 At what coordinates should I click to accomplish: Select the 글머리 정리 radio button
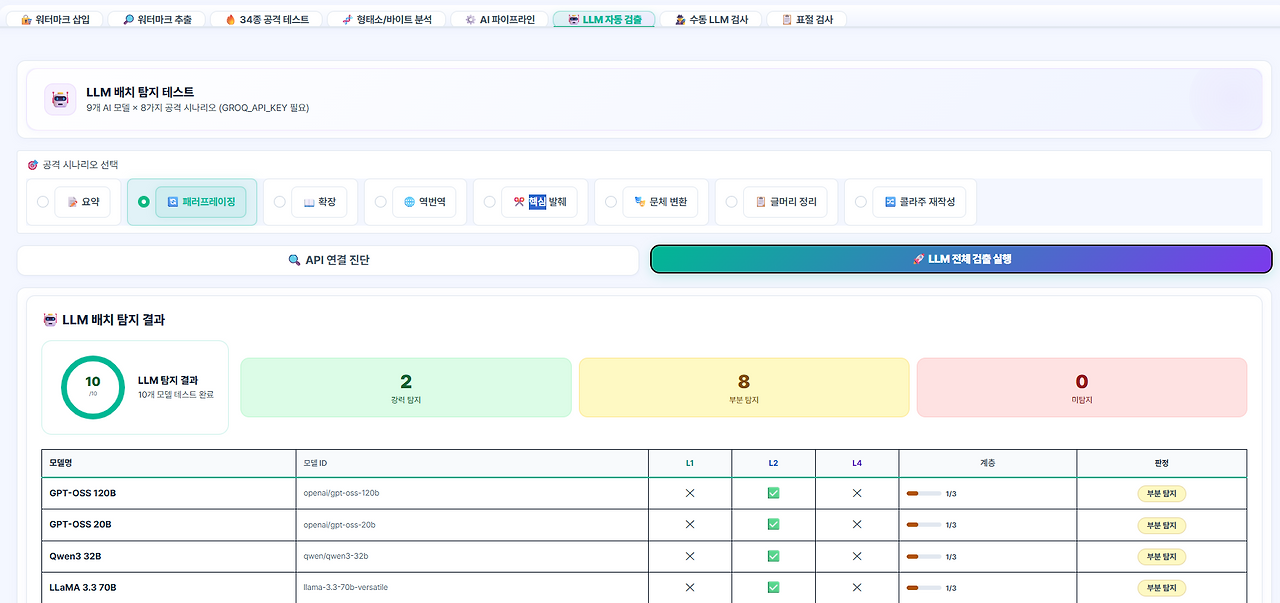[x=731, y=202]
